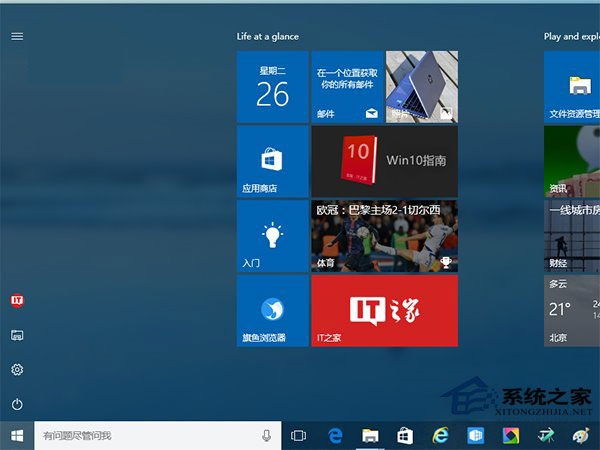Open the 应用商店 store tile

272,161
